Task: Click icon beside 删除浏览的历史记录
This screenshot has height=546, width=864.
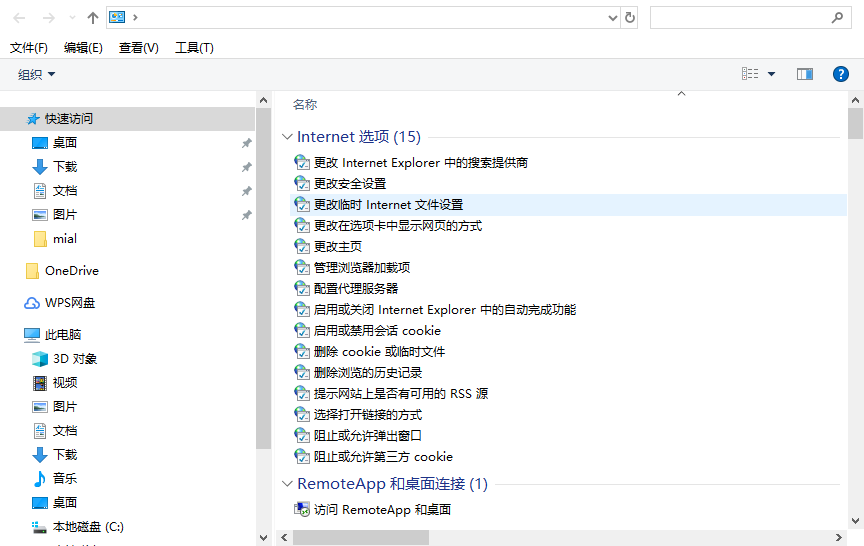Action: click(x=302, y=372)
